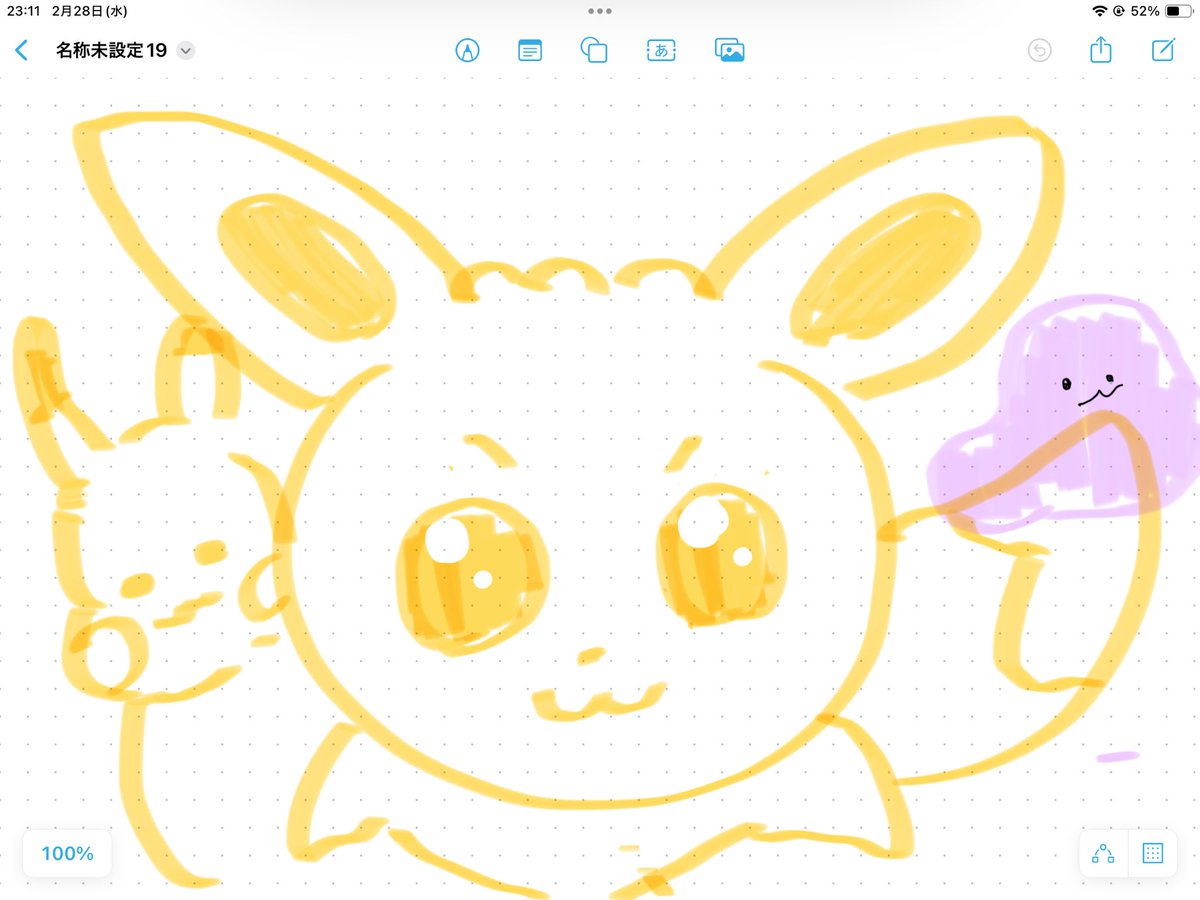The height and width of the screenshot is (900, 1200).
Task: Tap the battery indicator
Action: 1177,11
